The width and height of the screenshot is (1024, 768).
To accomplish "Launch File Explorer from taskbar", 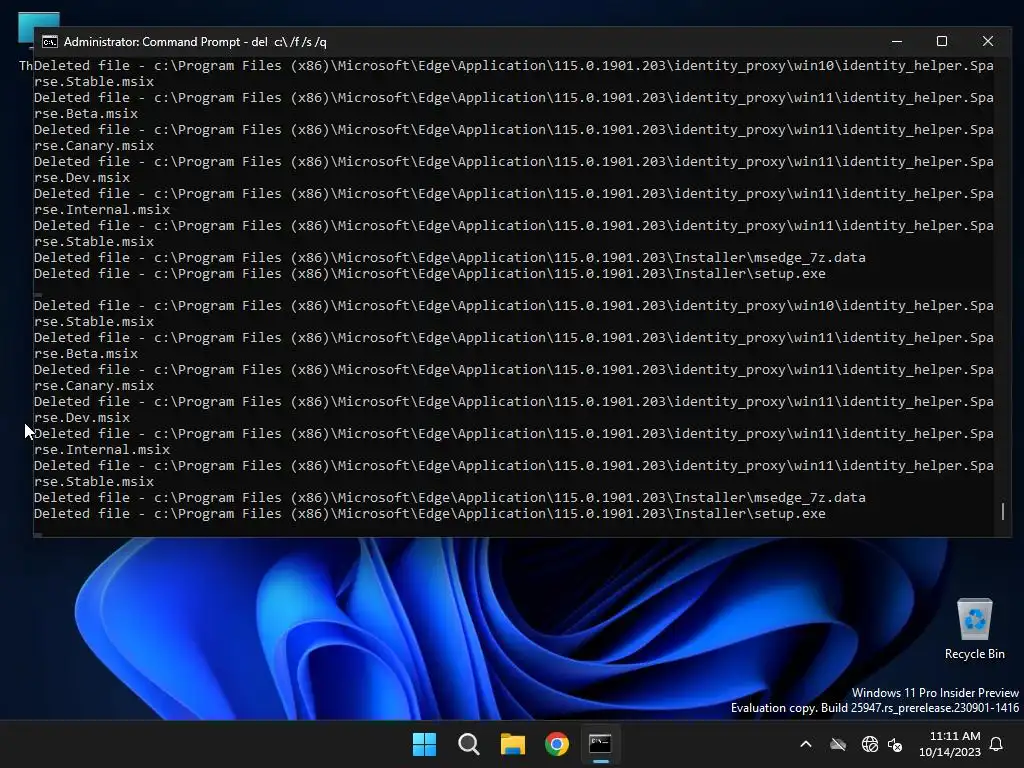I will pyautogui.click(x=513, y=744).
